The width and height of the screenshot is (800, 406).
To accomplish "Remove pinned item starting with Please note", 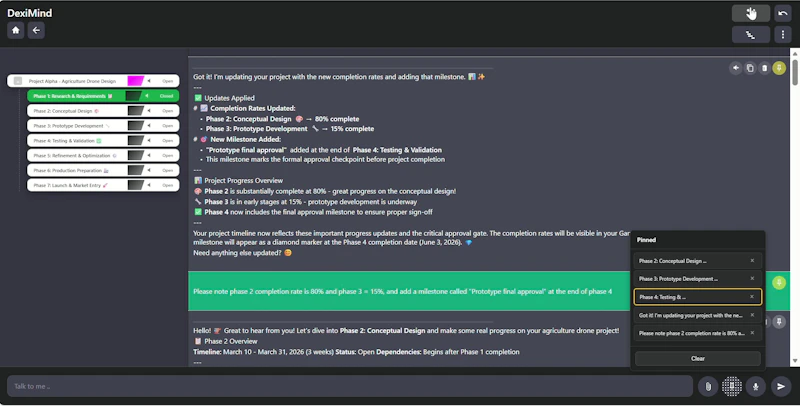I will [752, 333].
